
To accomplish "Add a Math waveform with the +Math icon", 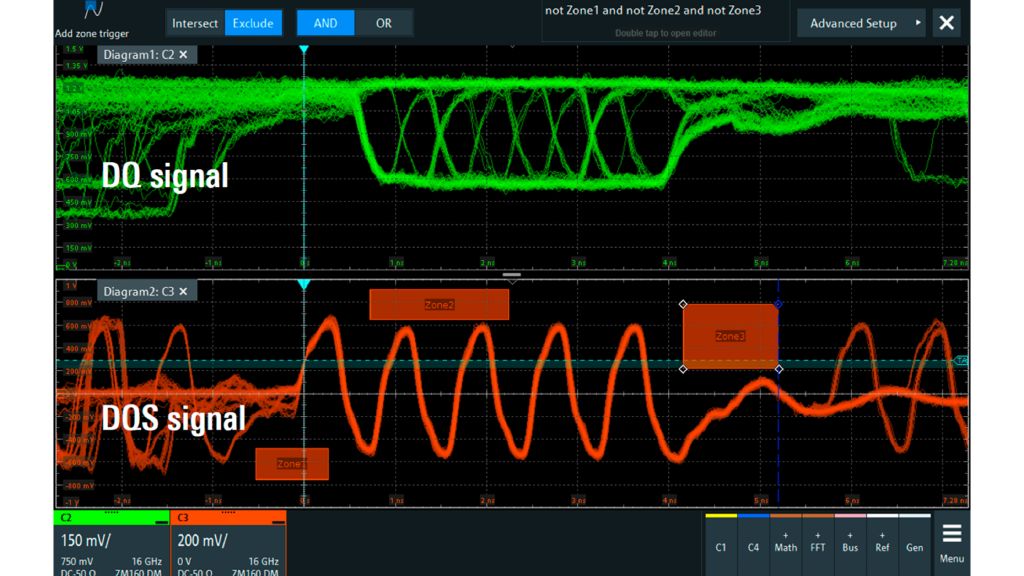I will pyautogui.click(x=786, y=545).
